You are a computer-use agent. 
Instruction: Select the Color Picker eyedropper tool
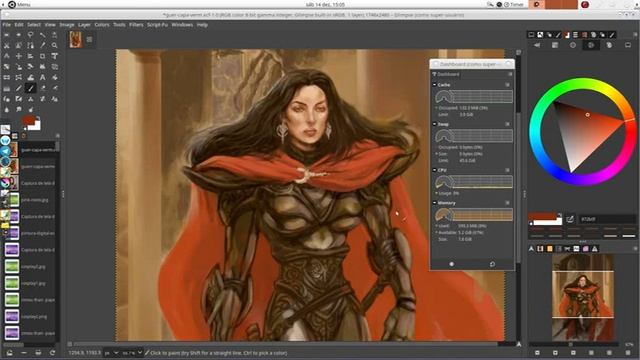point(42,46)
